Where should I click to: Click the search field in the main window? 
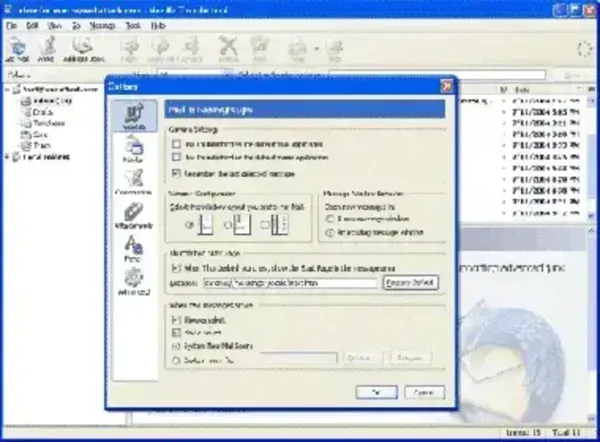point(437,74)
